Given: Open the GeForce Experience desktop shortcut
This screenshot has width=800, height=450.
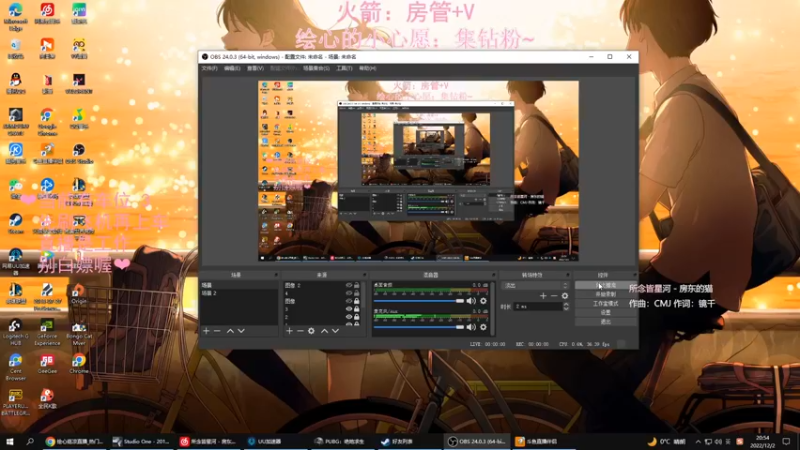Looking at the screenshot, I should point(47,332).
